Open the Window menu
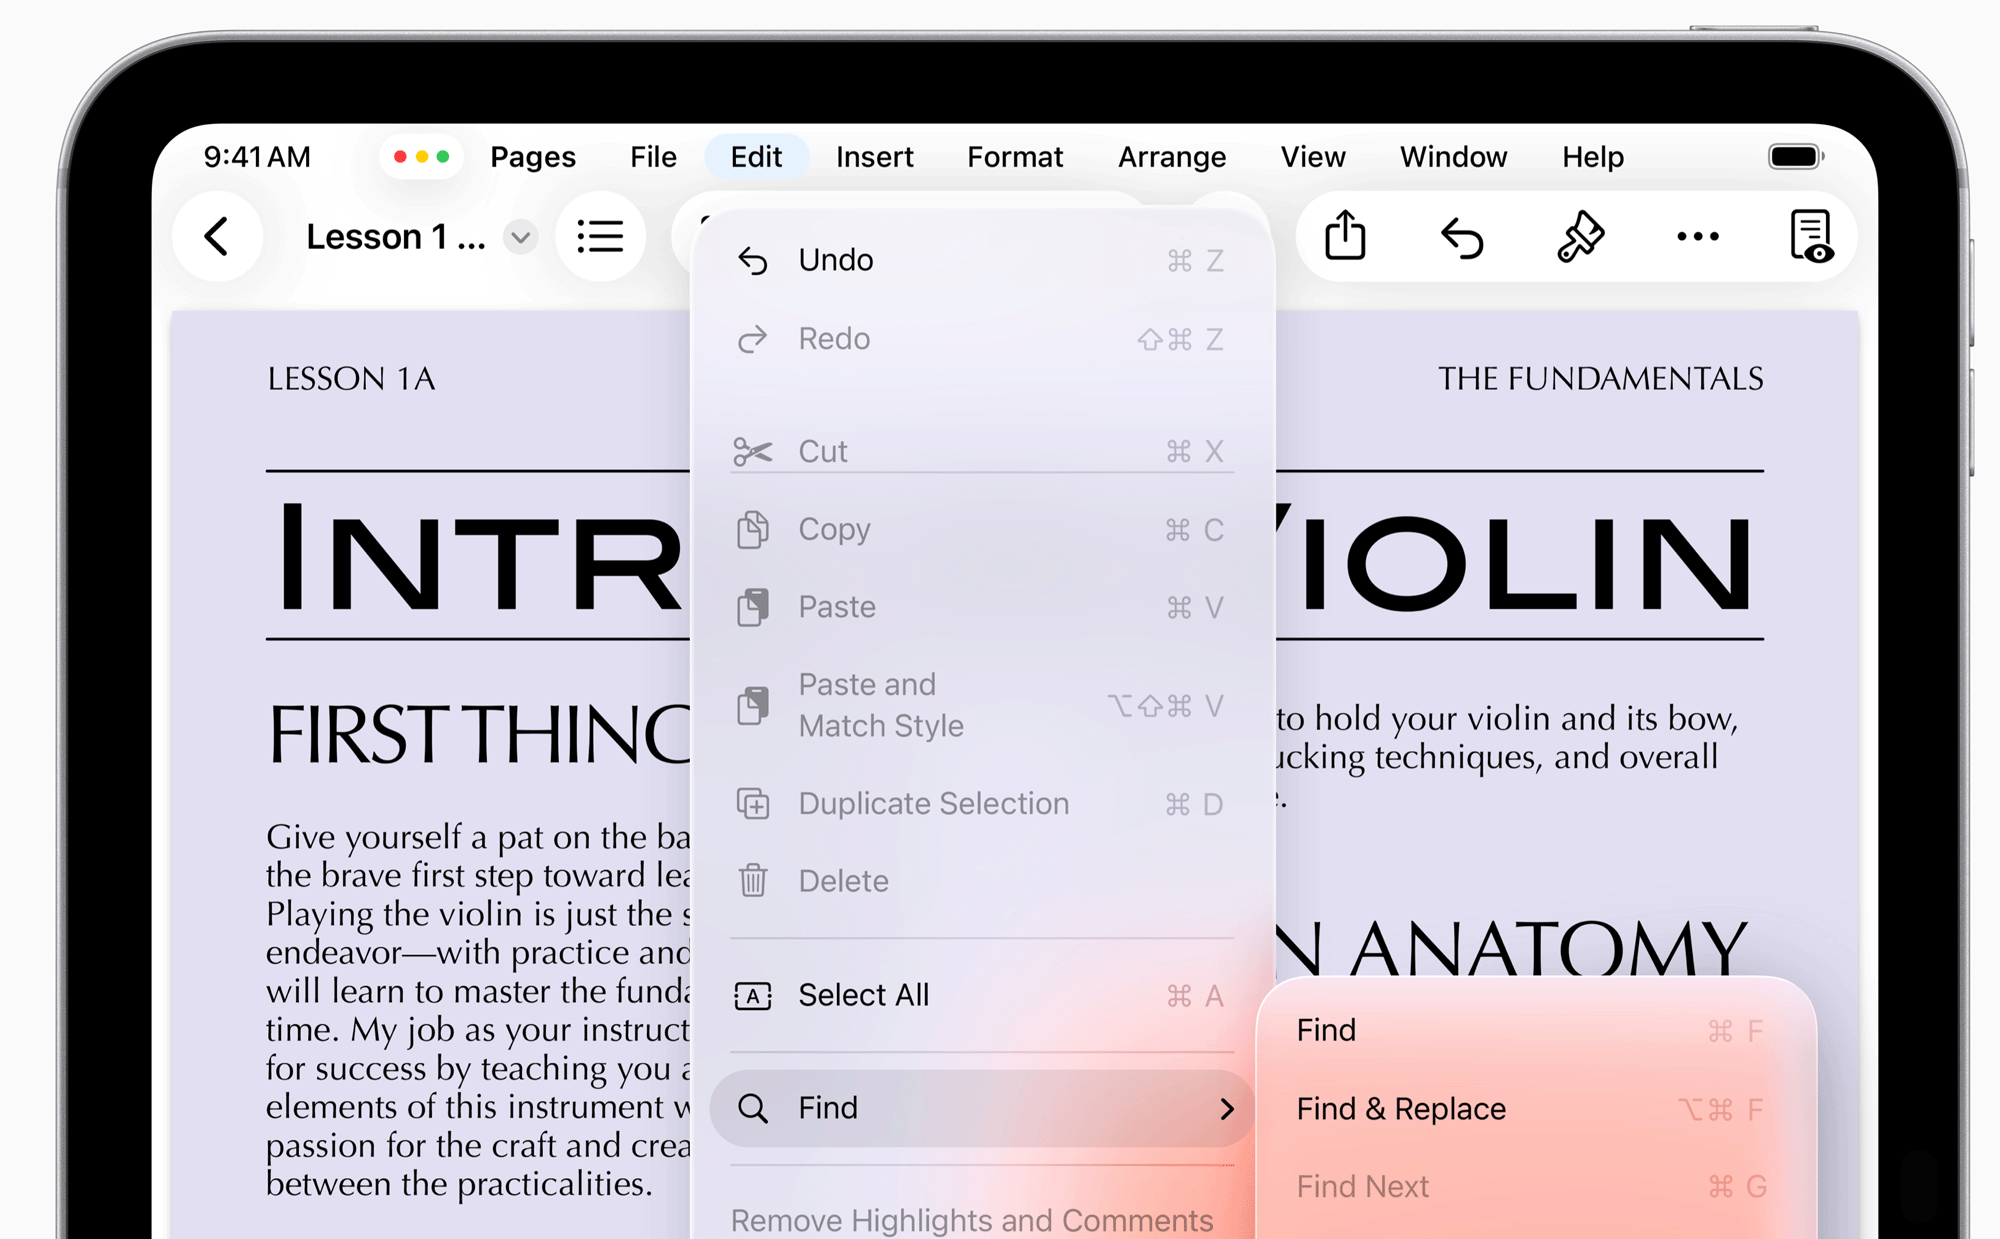 click(1452, 157)
